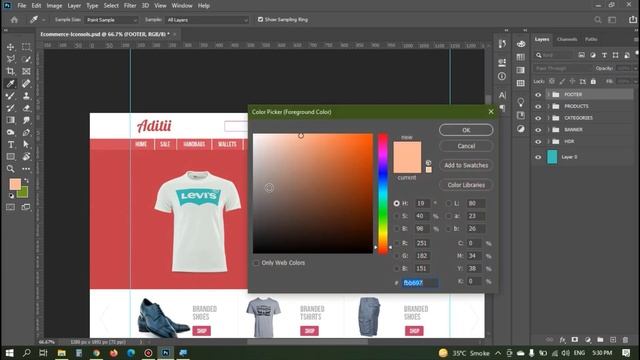Screen dimensions: 640x360
Task: Select the Dodge tool
Action: pos(11,133)
